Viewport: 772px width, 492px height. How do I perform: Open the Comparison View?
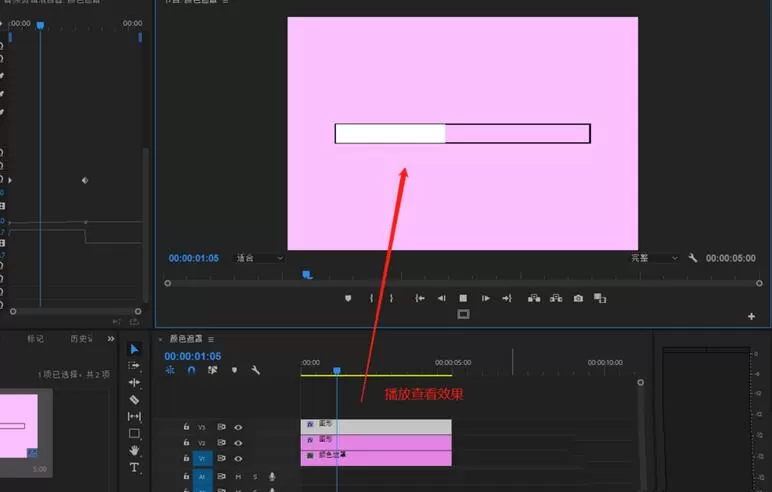click(600, 298)
